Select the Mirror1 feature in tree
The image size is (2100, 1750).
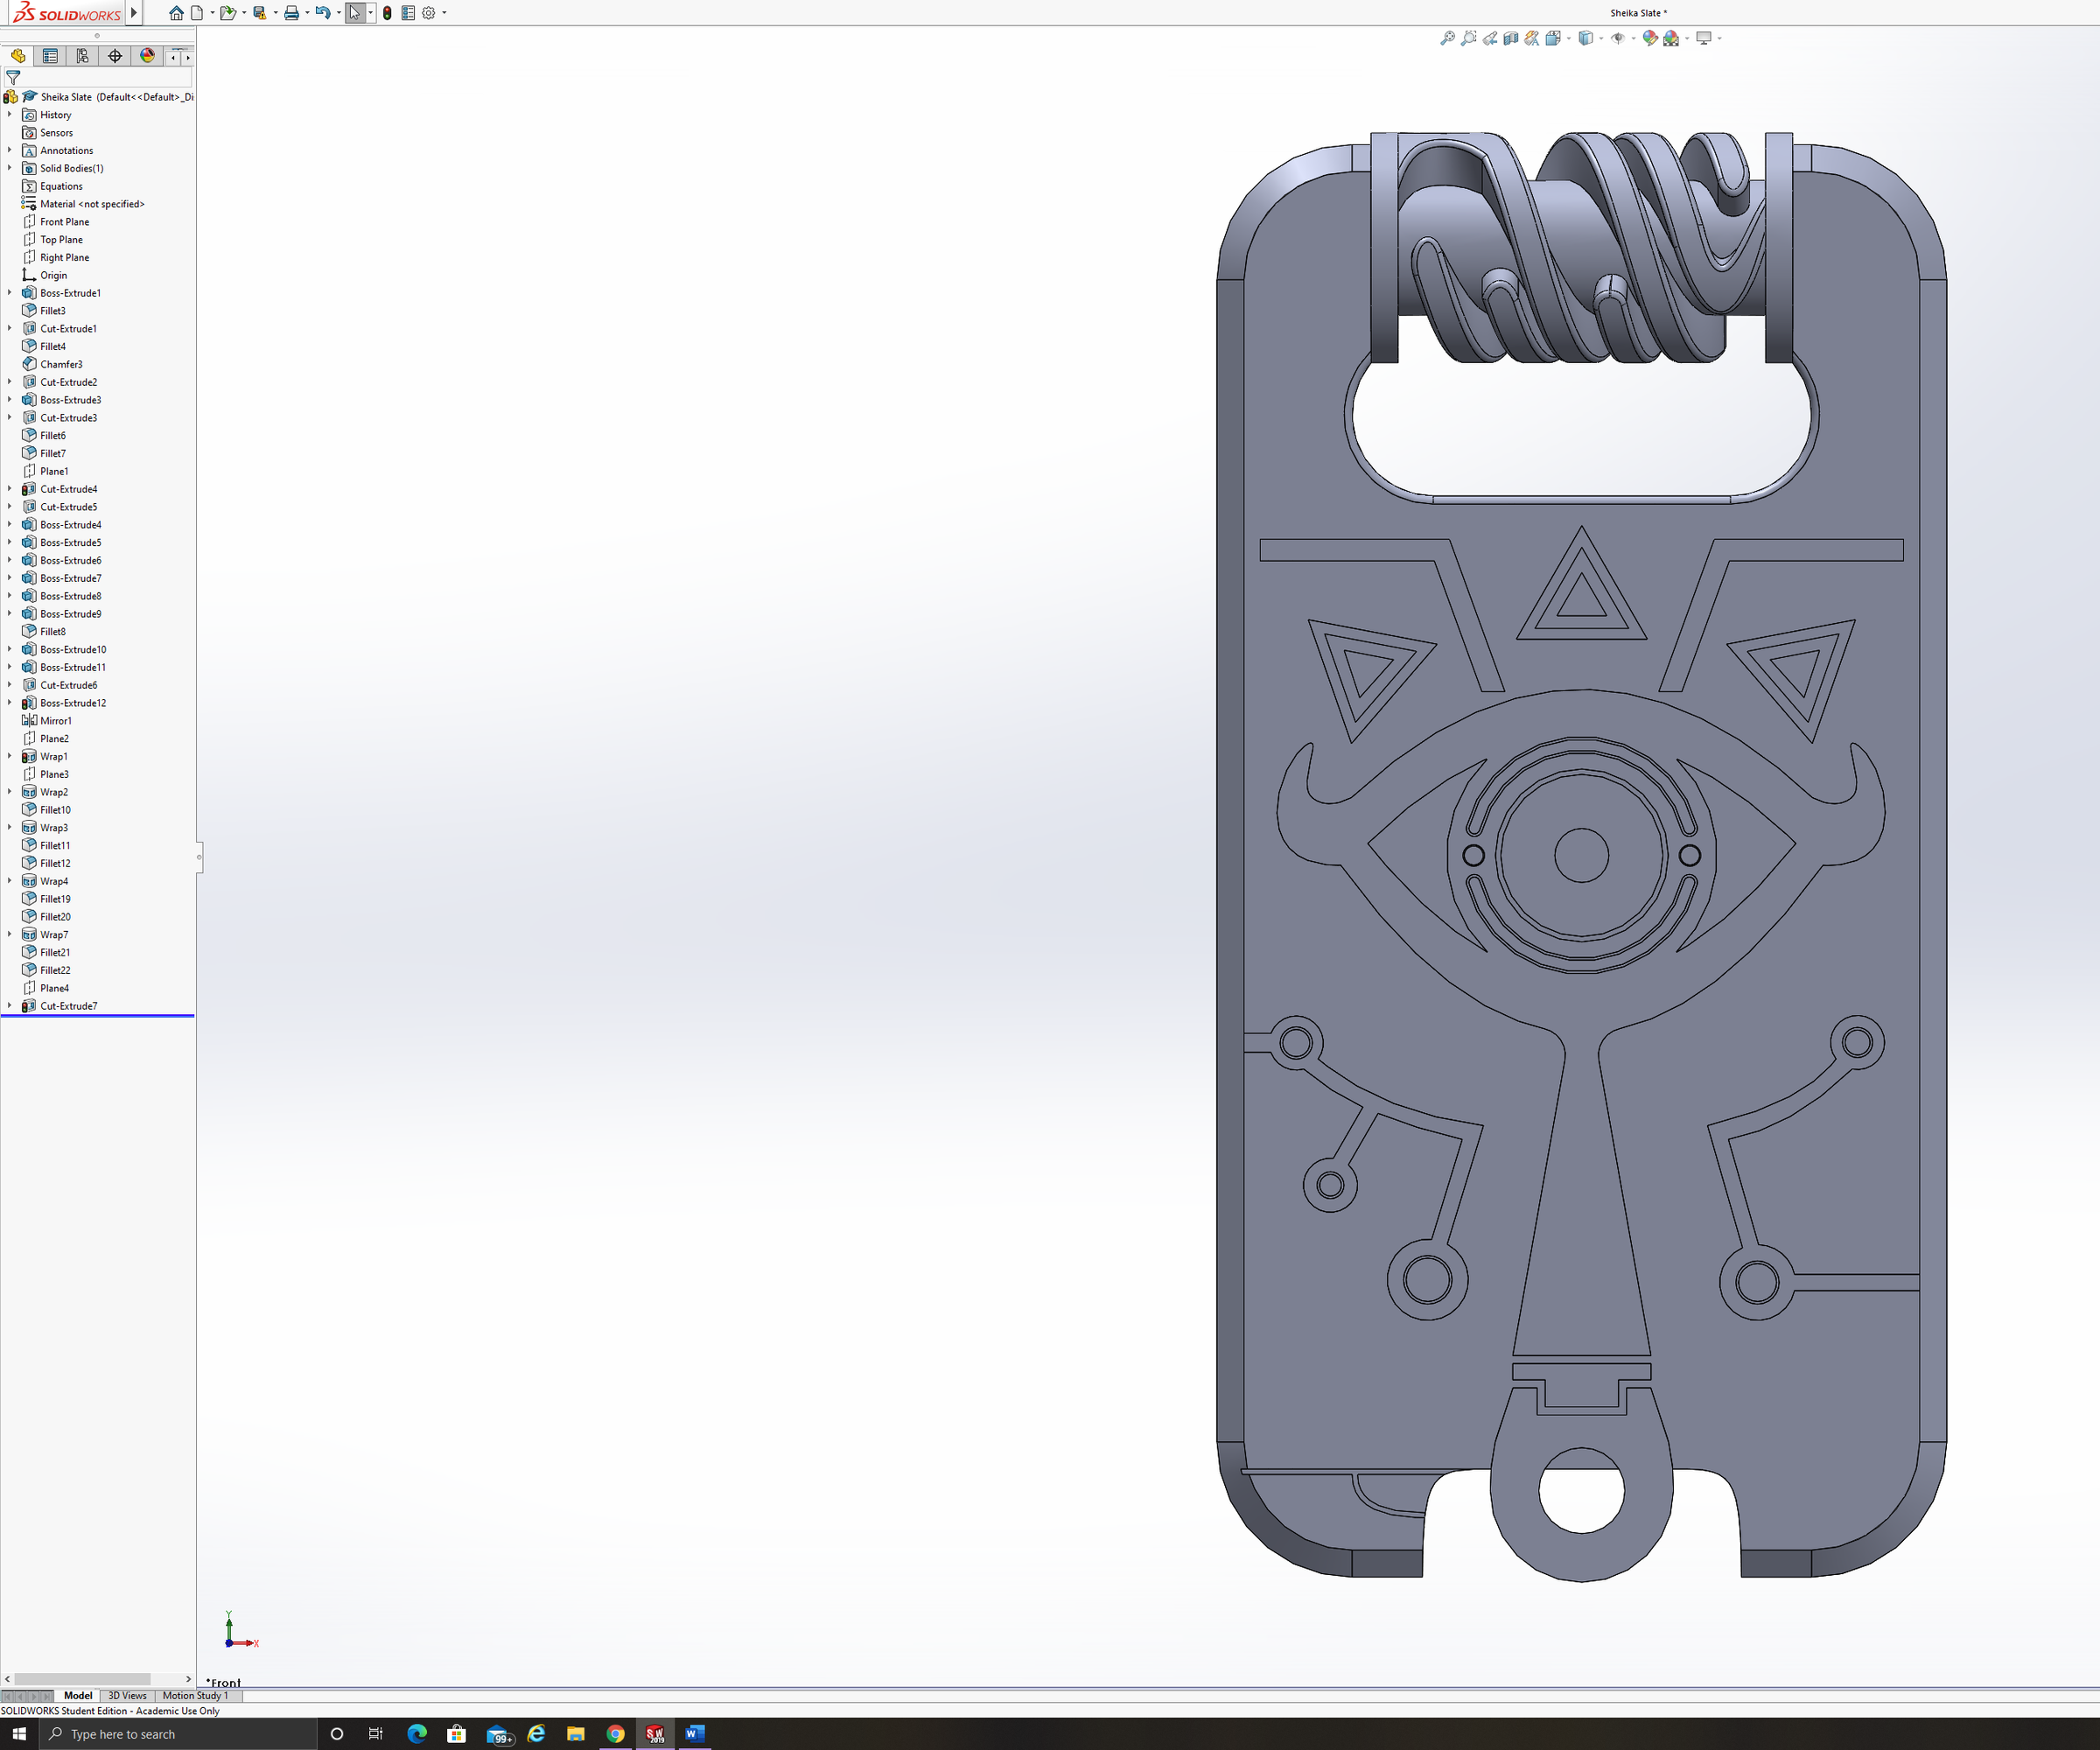click(55, 721)
